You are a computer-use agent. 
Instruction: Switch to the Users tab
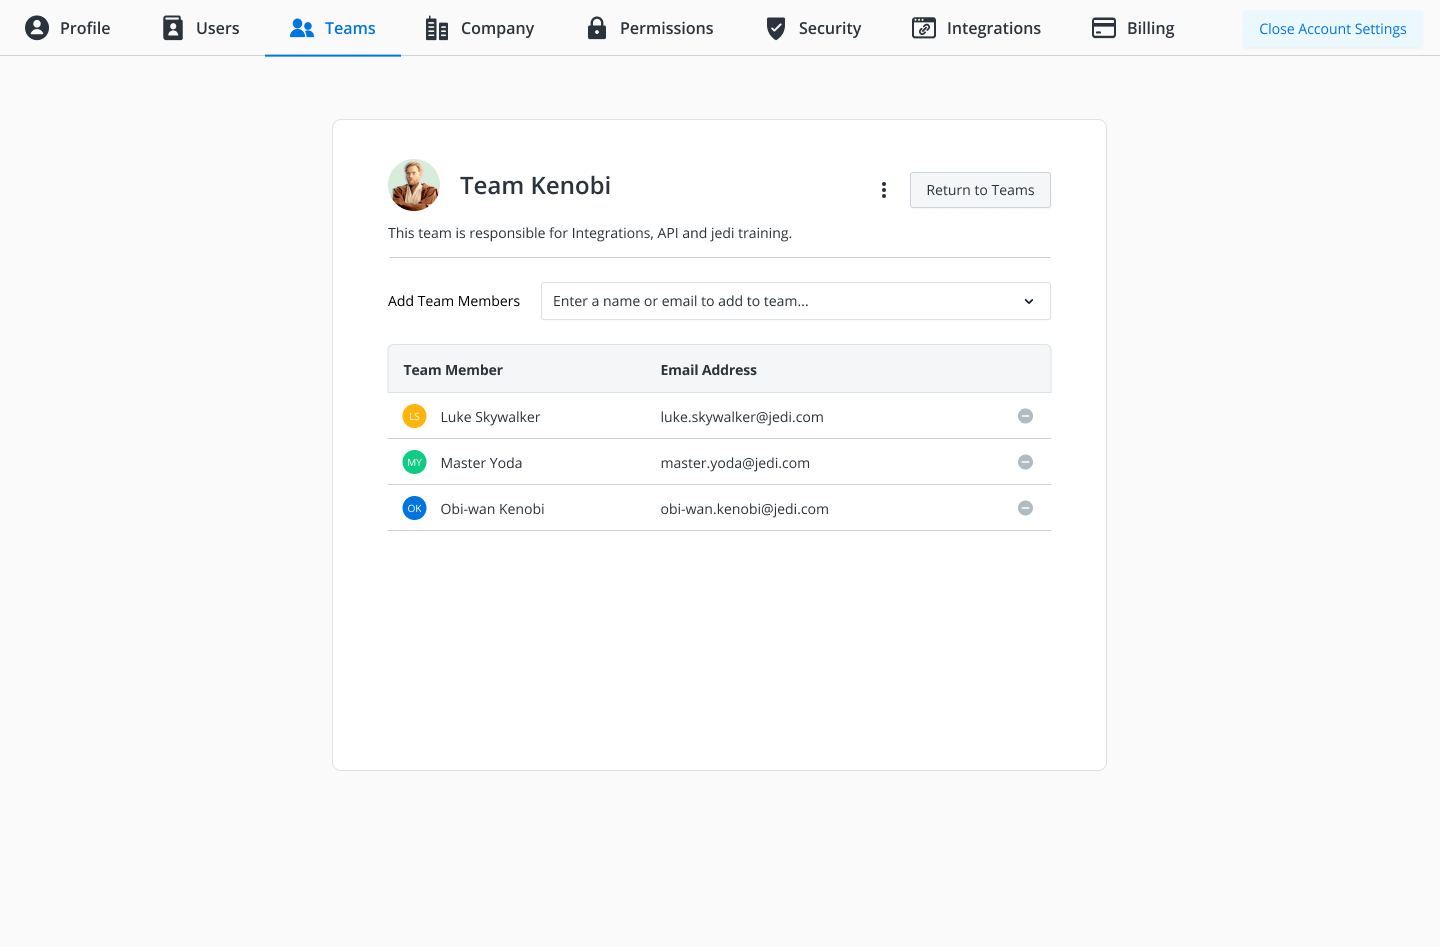tap(201, 28)
